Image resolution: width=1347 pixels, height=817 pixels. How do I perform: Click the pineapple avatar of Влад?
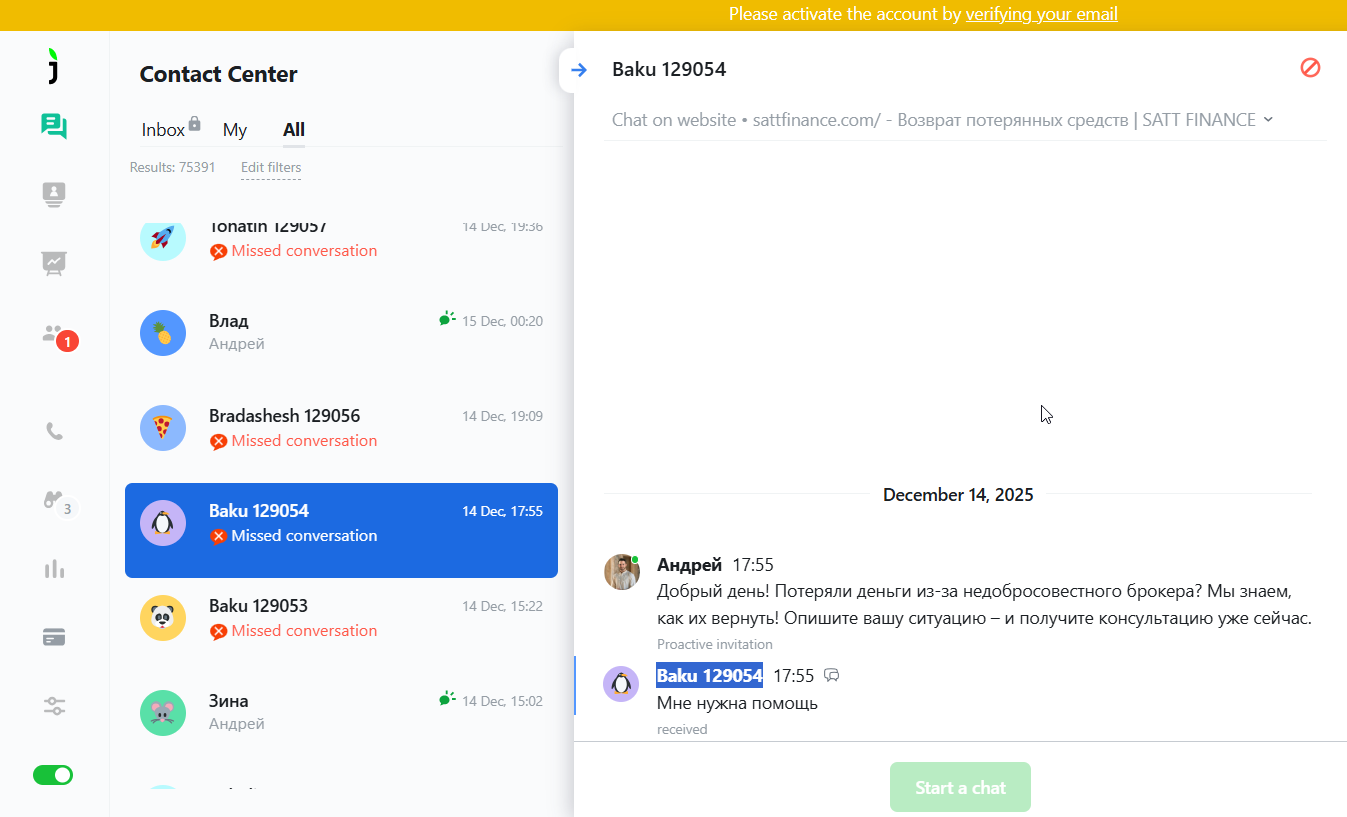pyautogui.click(x=162, y=333)
